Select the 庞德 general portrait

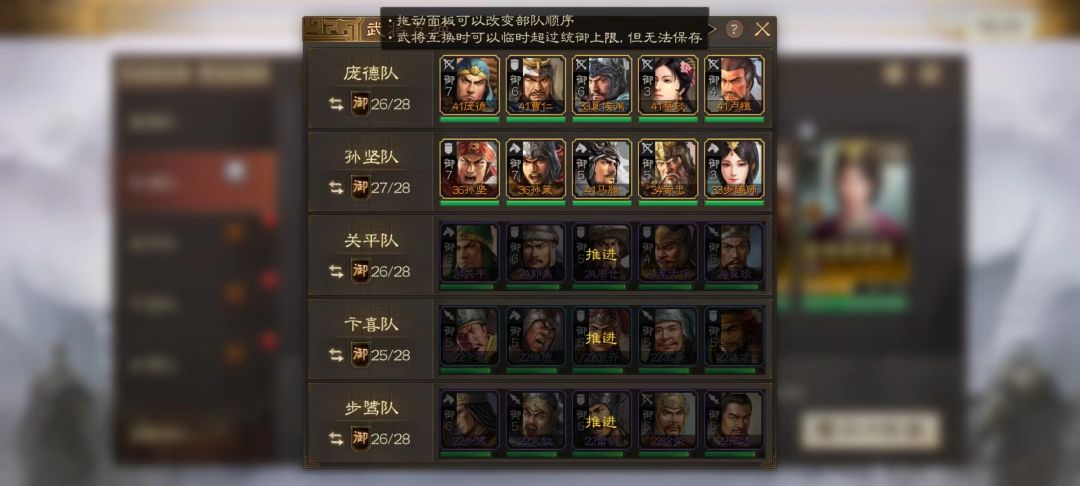470,85
